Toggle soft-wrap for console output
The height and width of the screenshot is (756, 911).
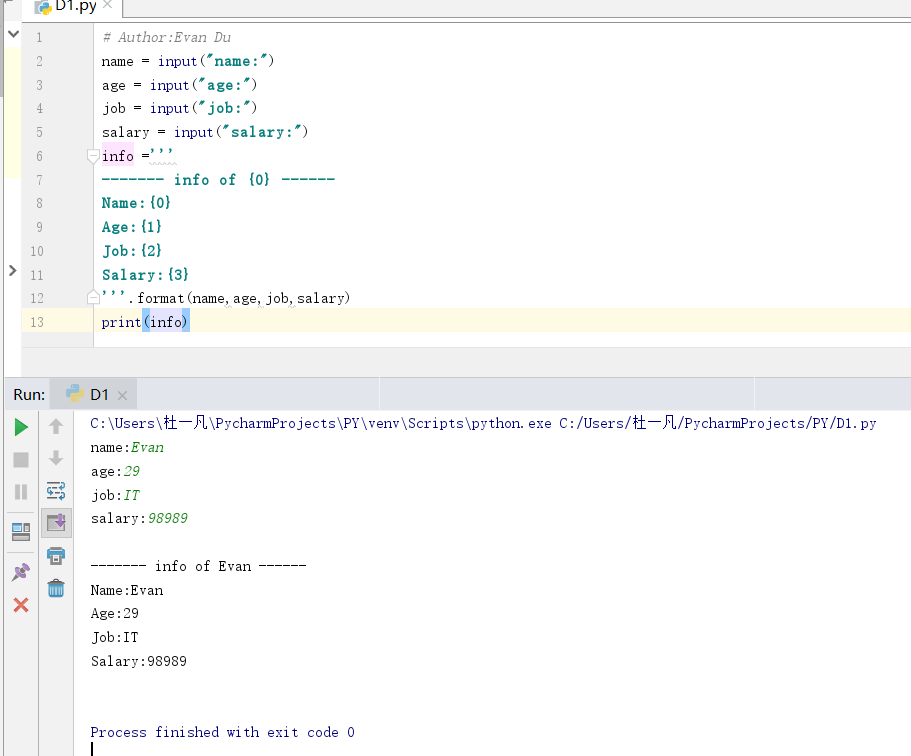(56, 491)
